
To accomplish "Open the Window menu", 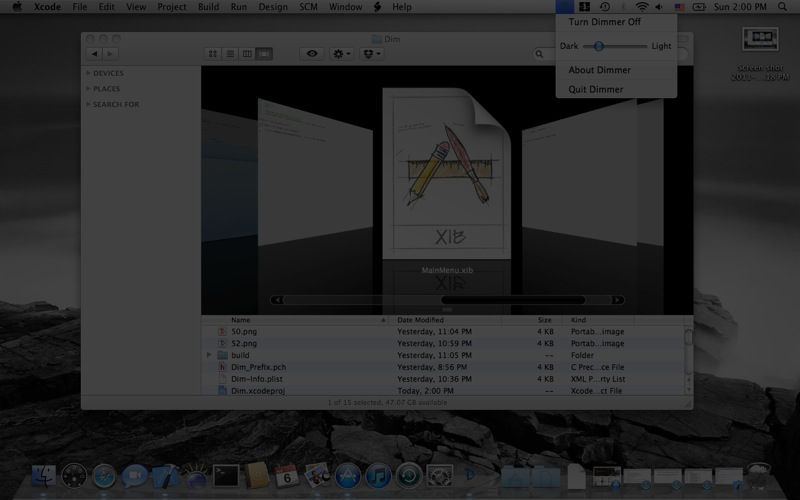I will click(x=345, y=7).
